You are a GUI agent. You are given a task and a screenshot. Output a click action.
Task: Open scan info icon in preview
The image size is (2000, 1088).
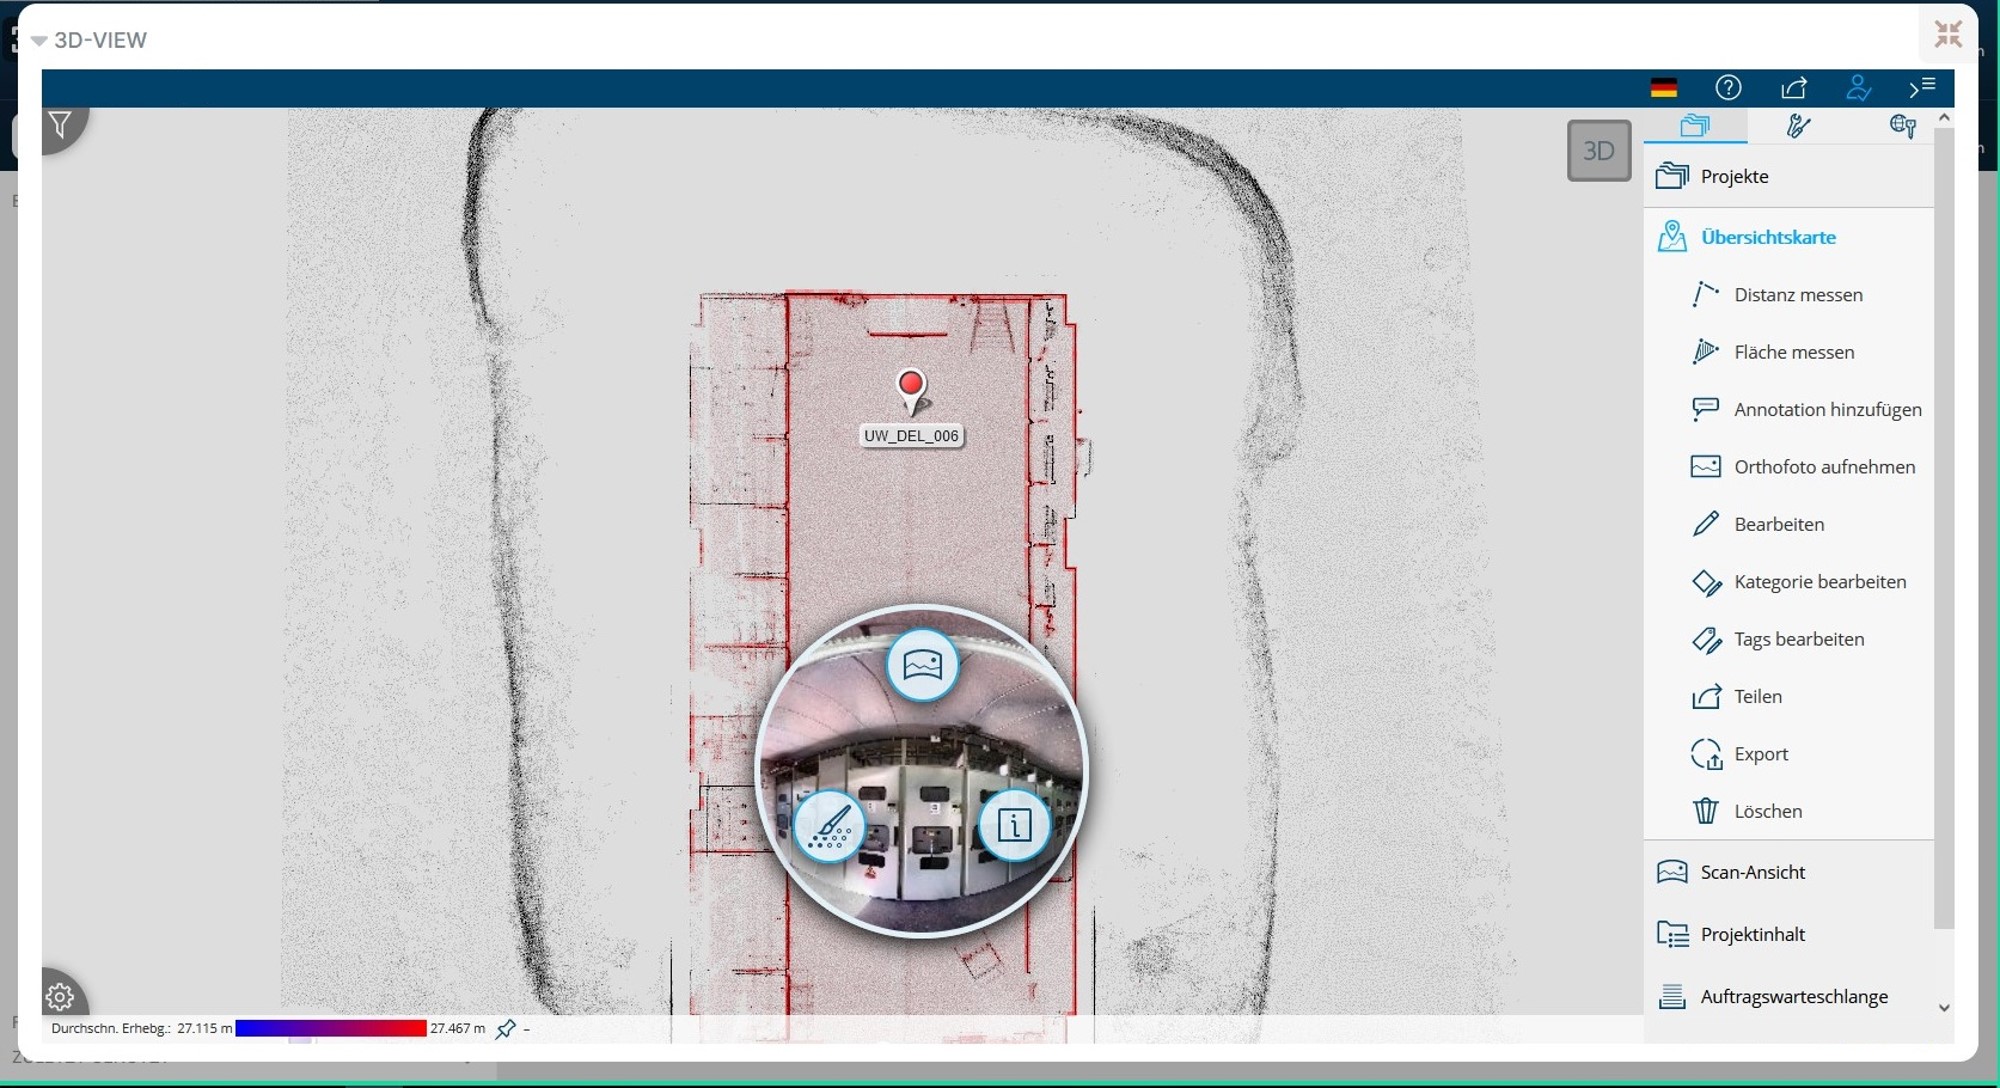[1015, 826]
